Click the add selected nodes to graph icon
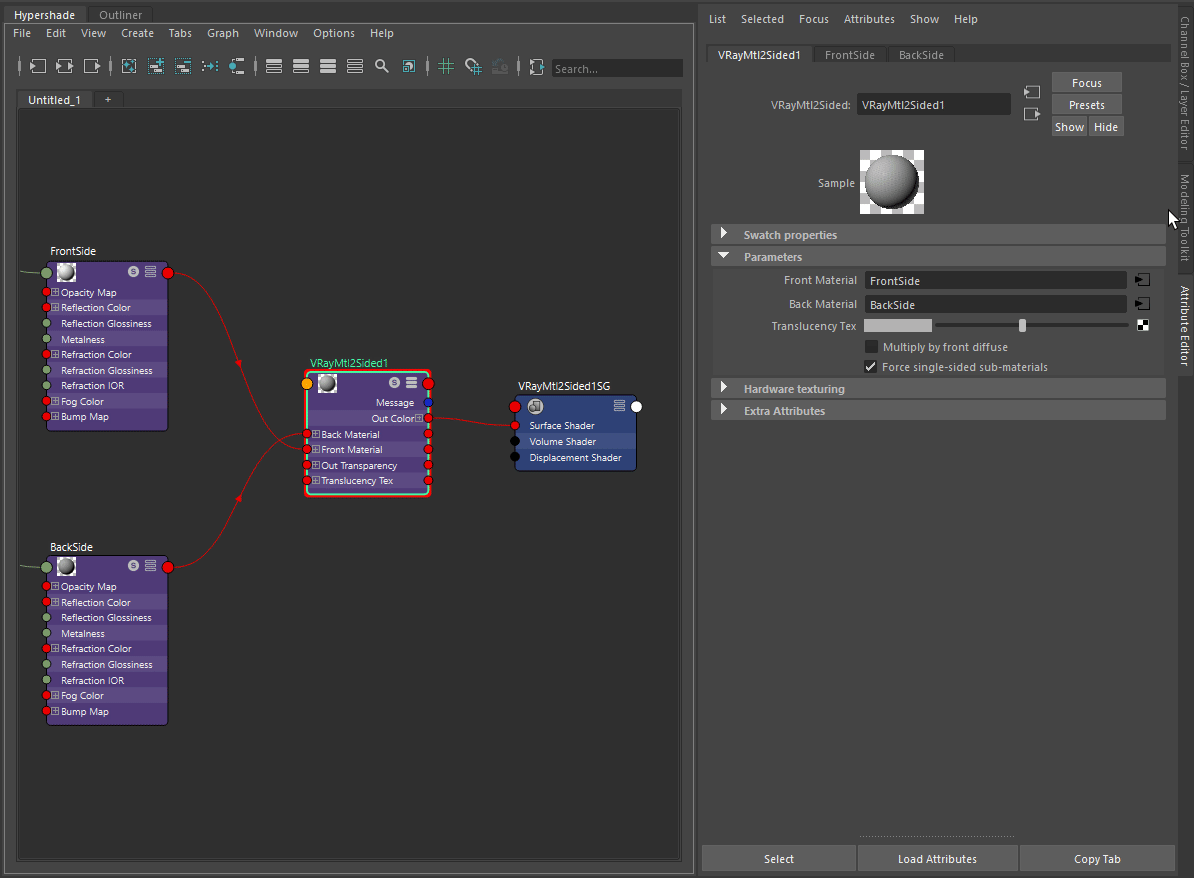 tap(156, 66)
